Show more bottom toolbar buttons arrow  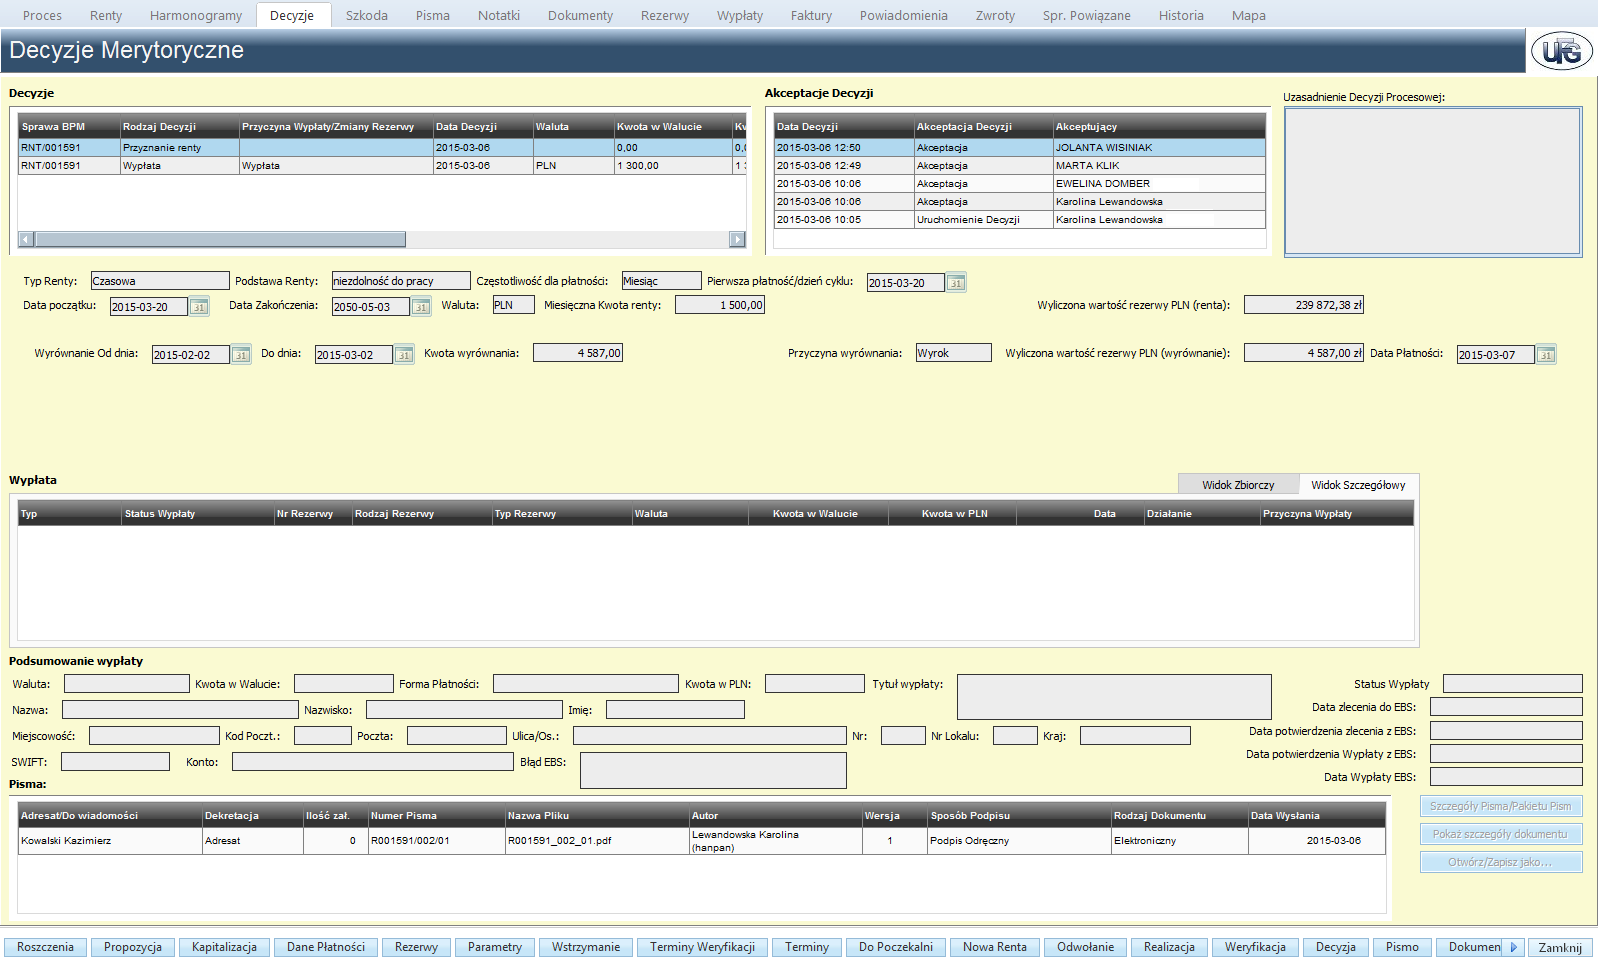click(1513, 947)
